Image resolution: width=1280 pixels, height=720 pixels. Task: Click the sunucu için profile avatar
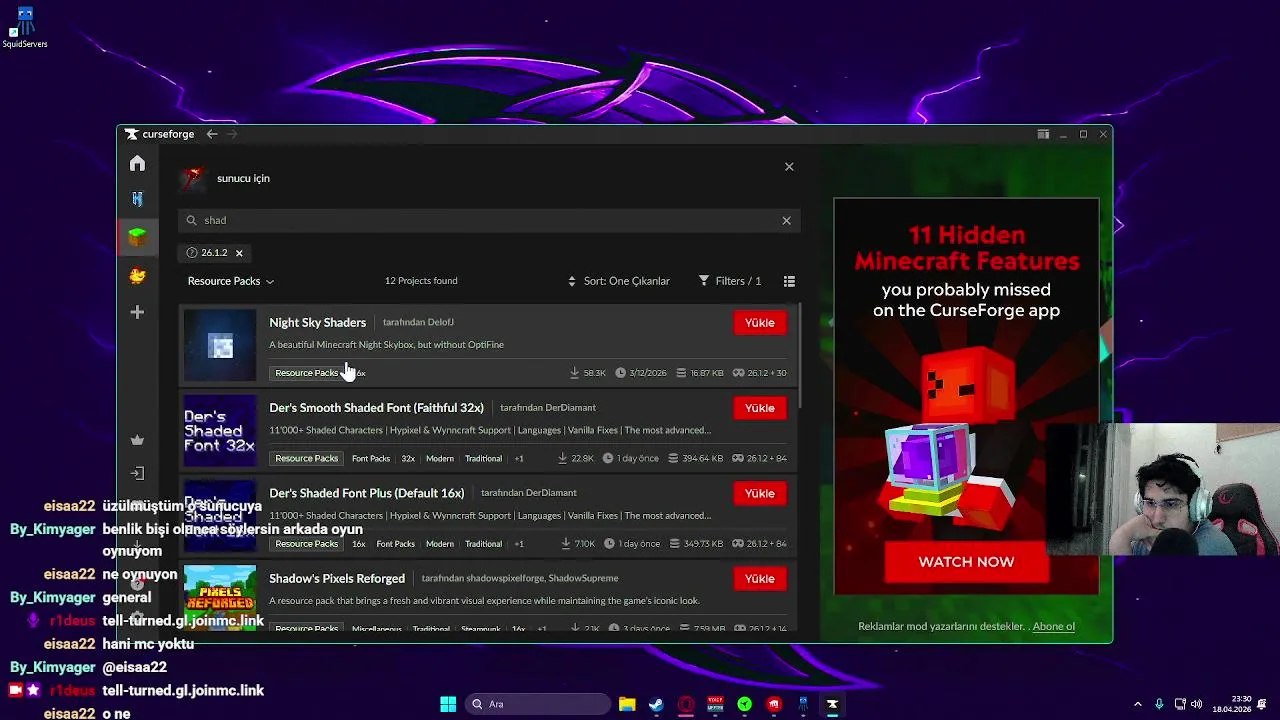pos(193,178)
